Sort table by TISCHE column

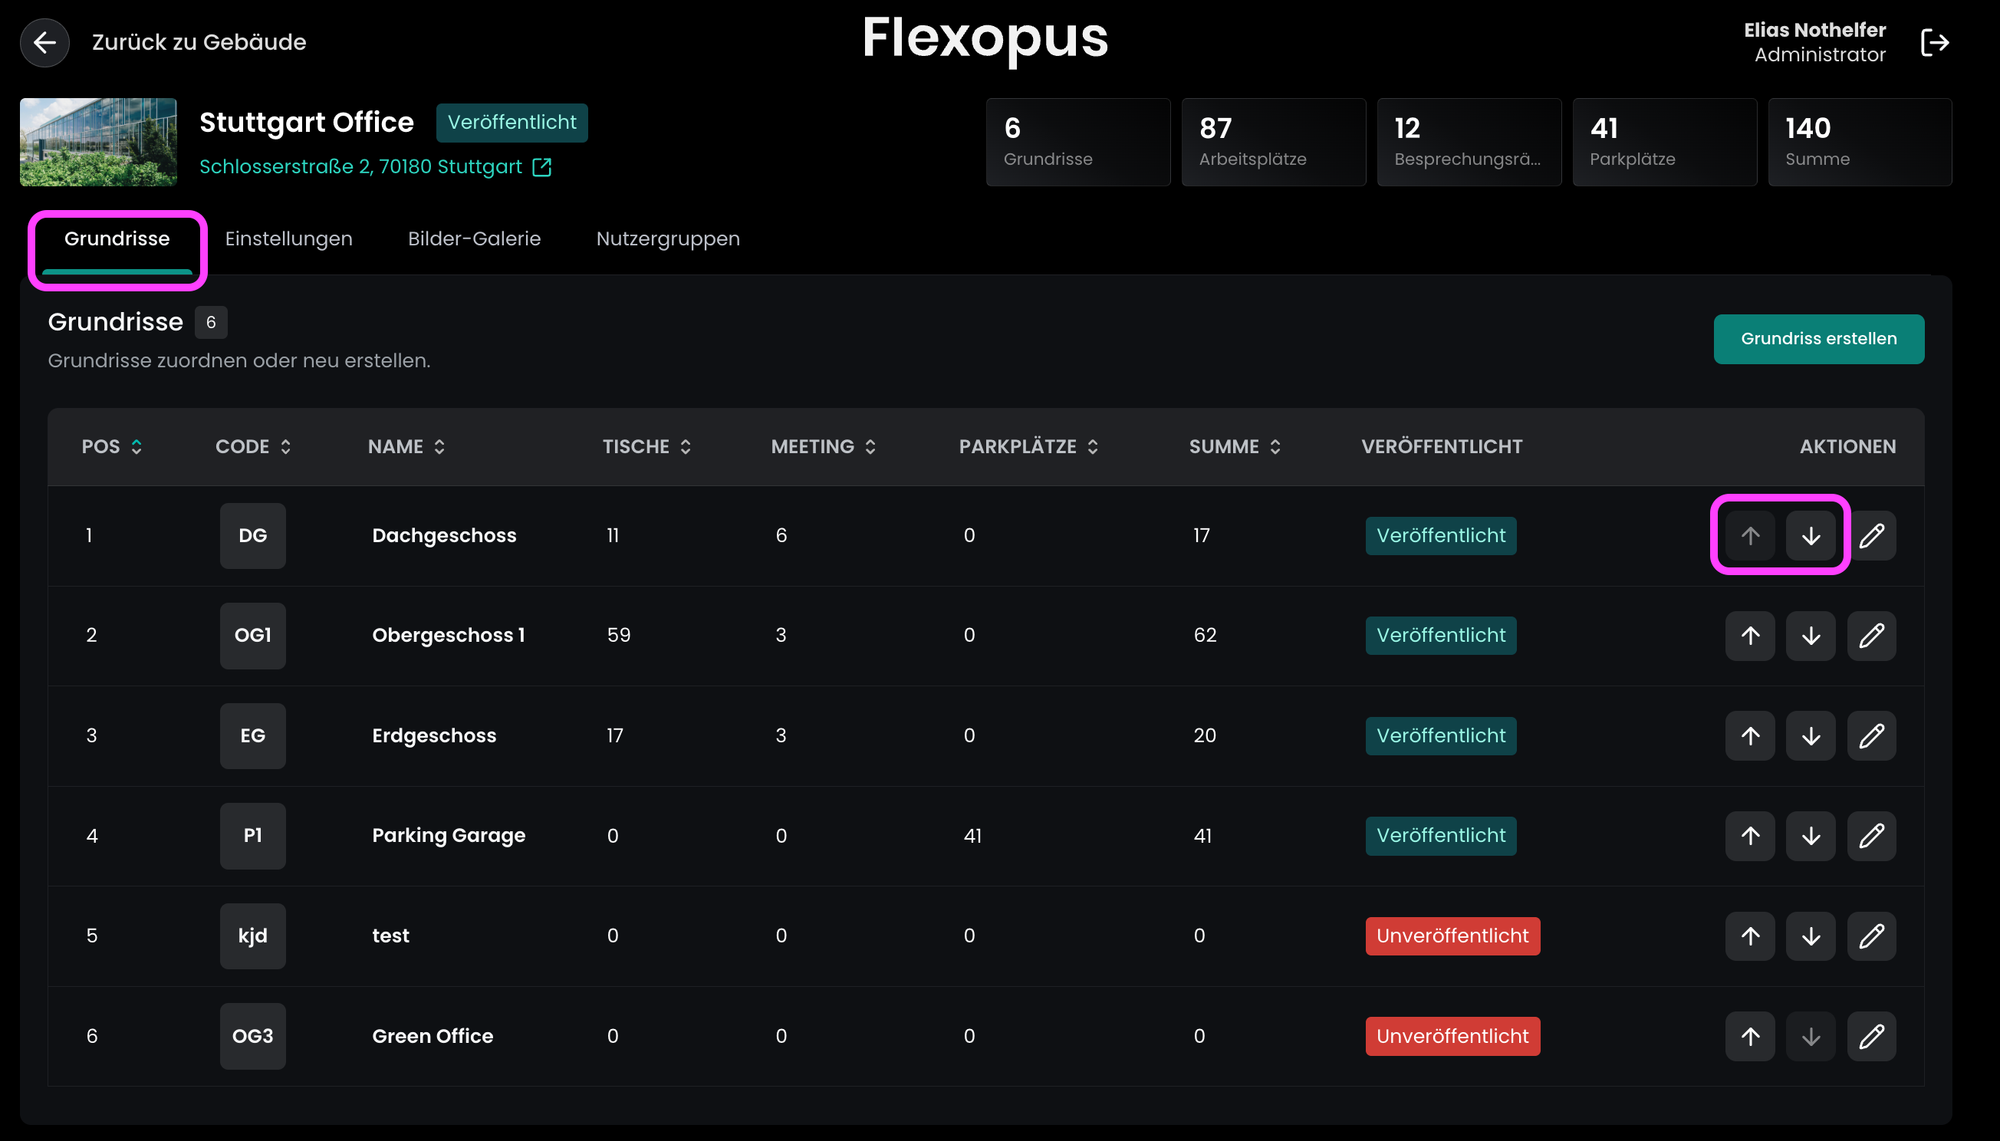(646, 447)
